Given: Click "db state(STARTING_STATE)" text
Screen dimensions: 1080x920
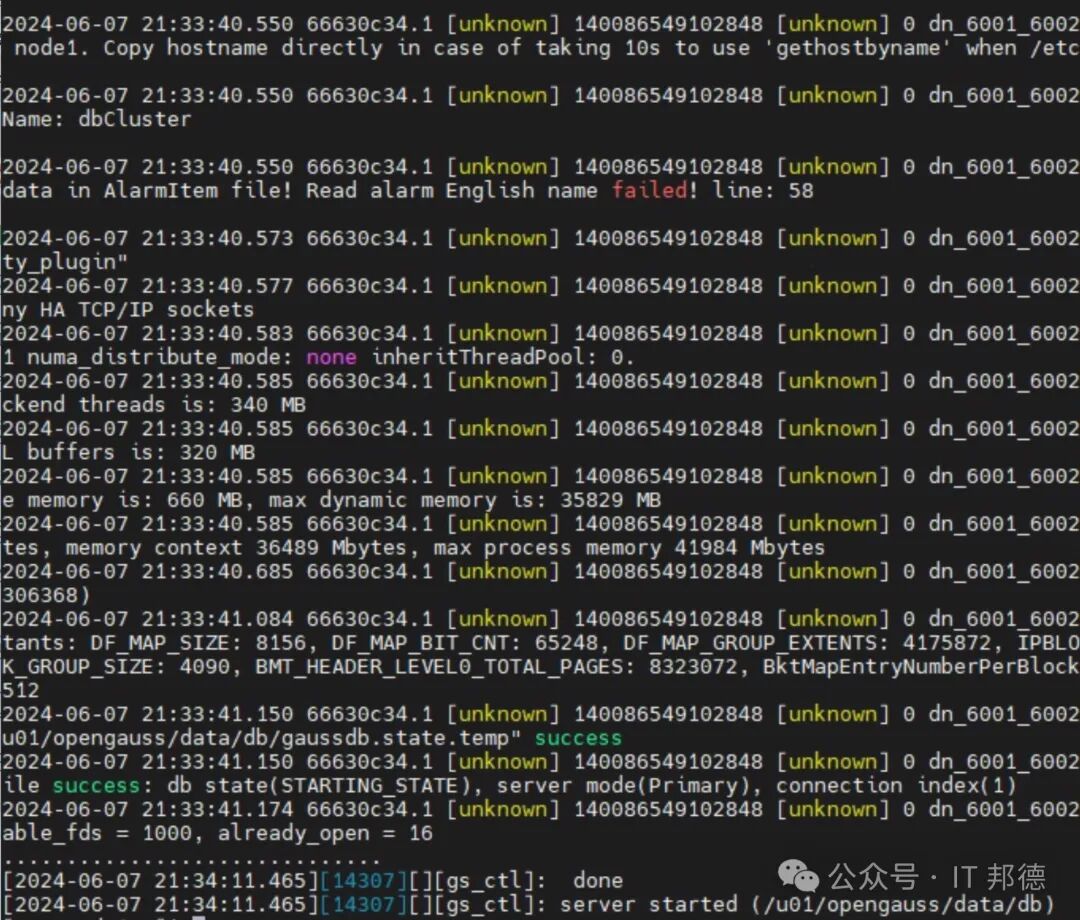Looking at the screenshot, I should [x=318, y=785].
